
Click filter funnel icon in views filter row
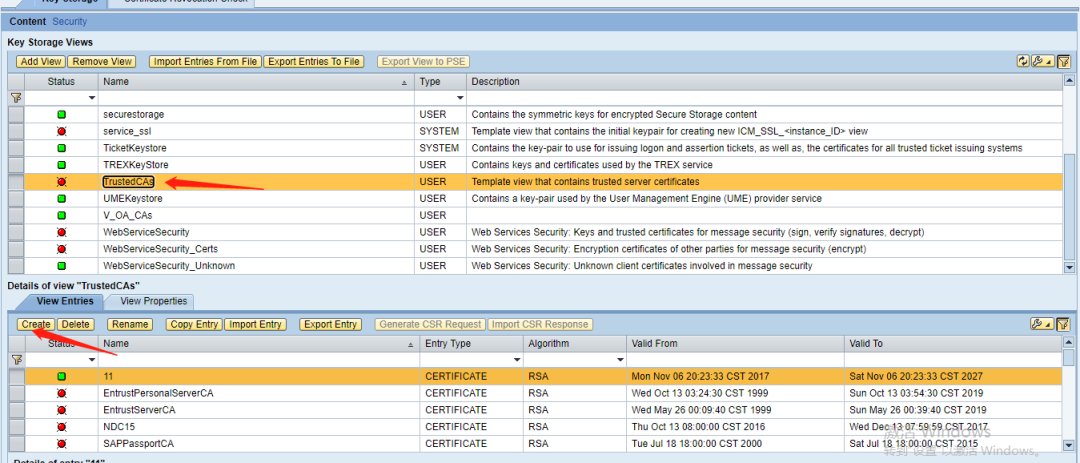pos(17,99)
